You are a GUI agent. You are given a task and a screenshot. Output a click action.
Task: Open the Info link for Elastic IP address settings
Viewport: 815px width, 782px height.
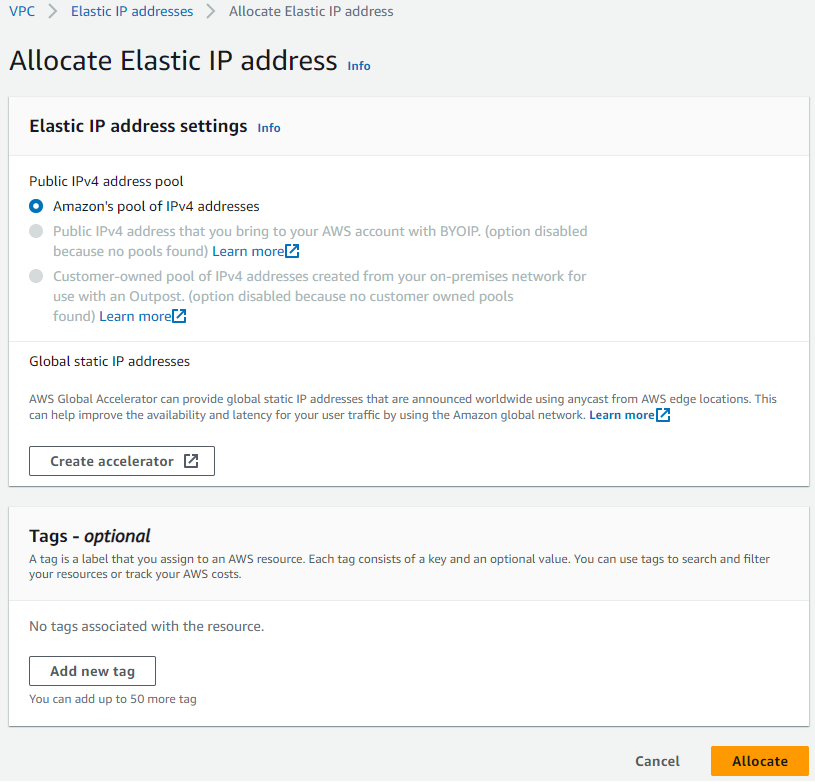tap(268, 127)
